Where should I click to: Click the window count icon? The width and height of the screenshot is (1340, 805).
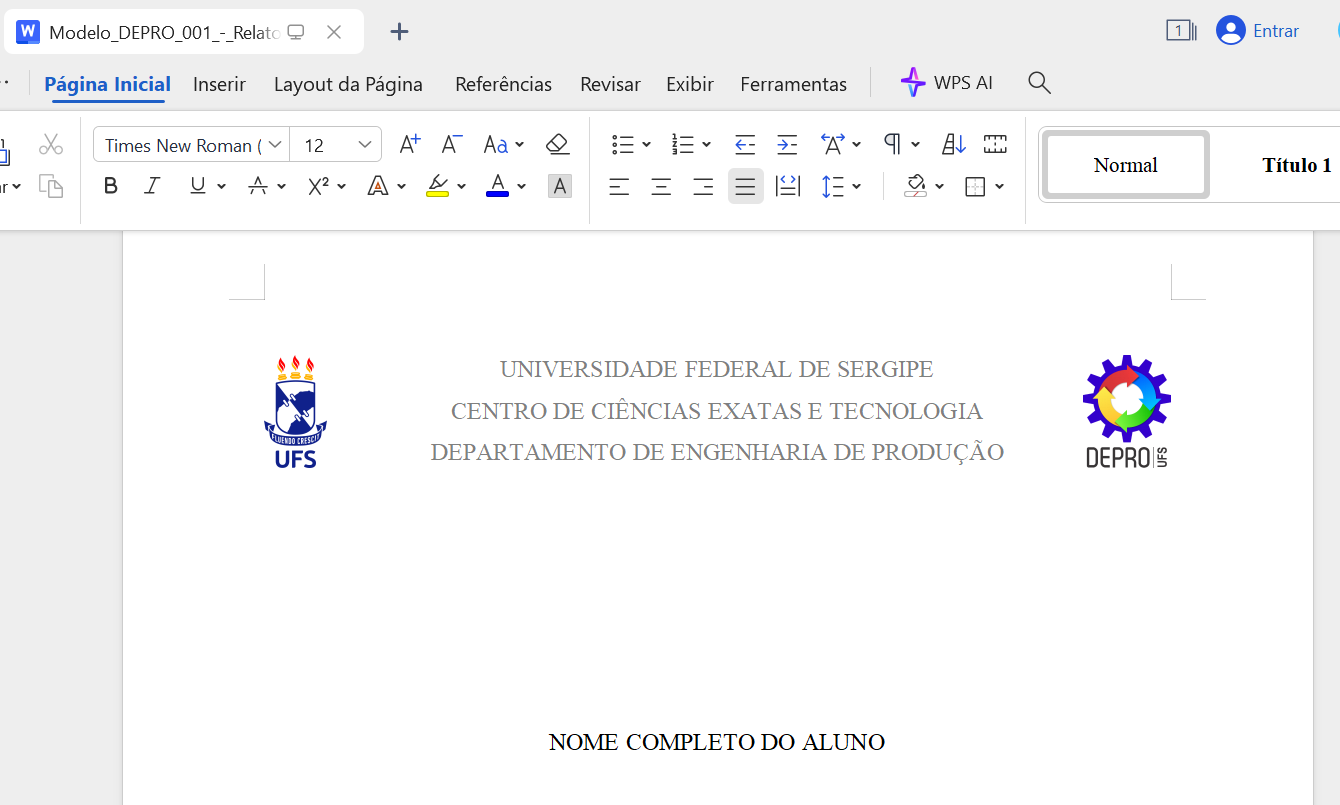click(1181, 31)
